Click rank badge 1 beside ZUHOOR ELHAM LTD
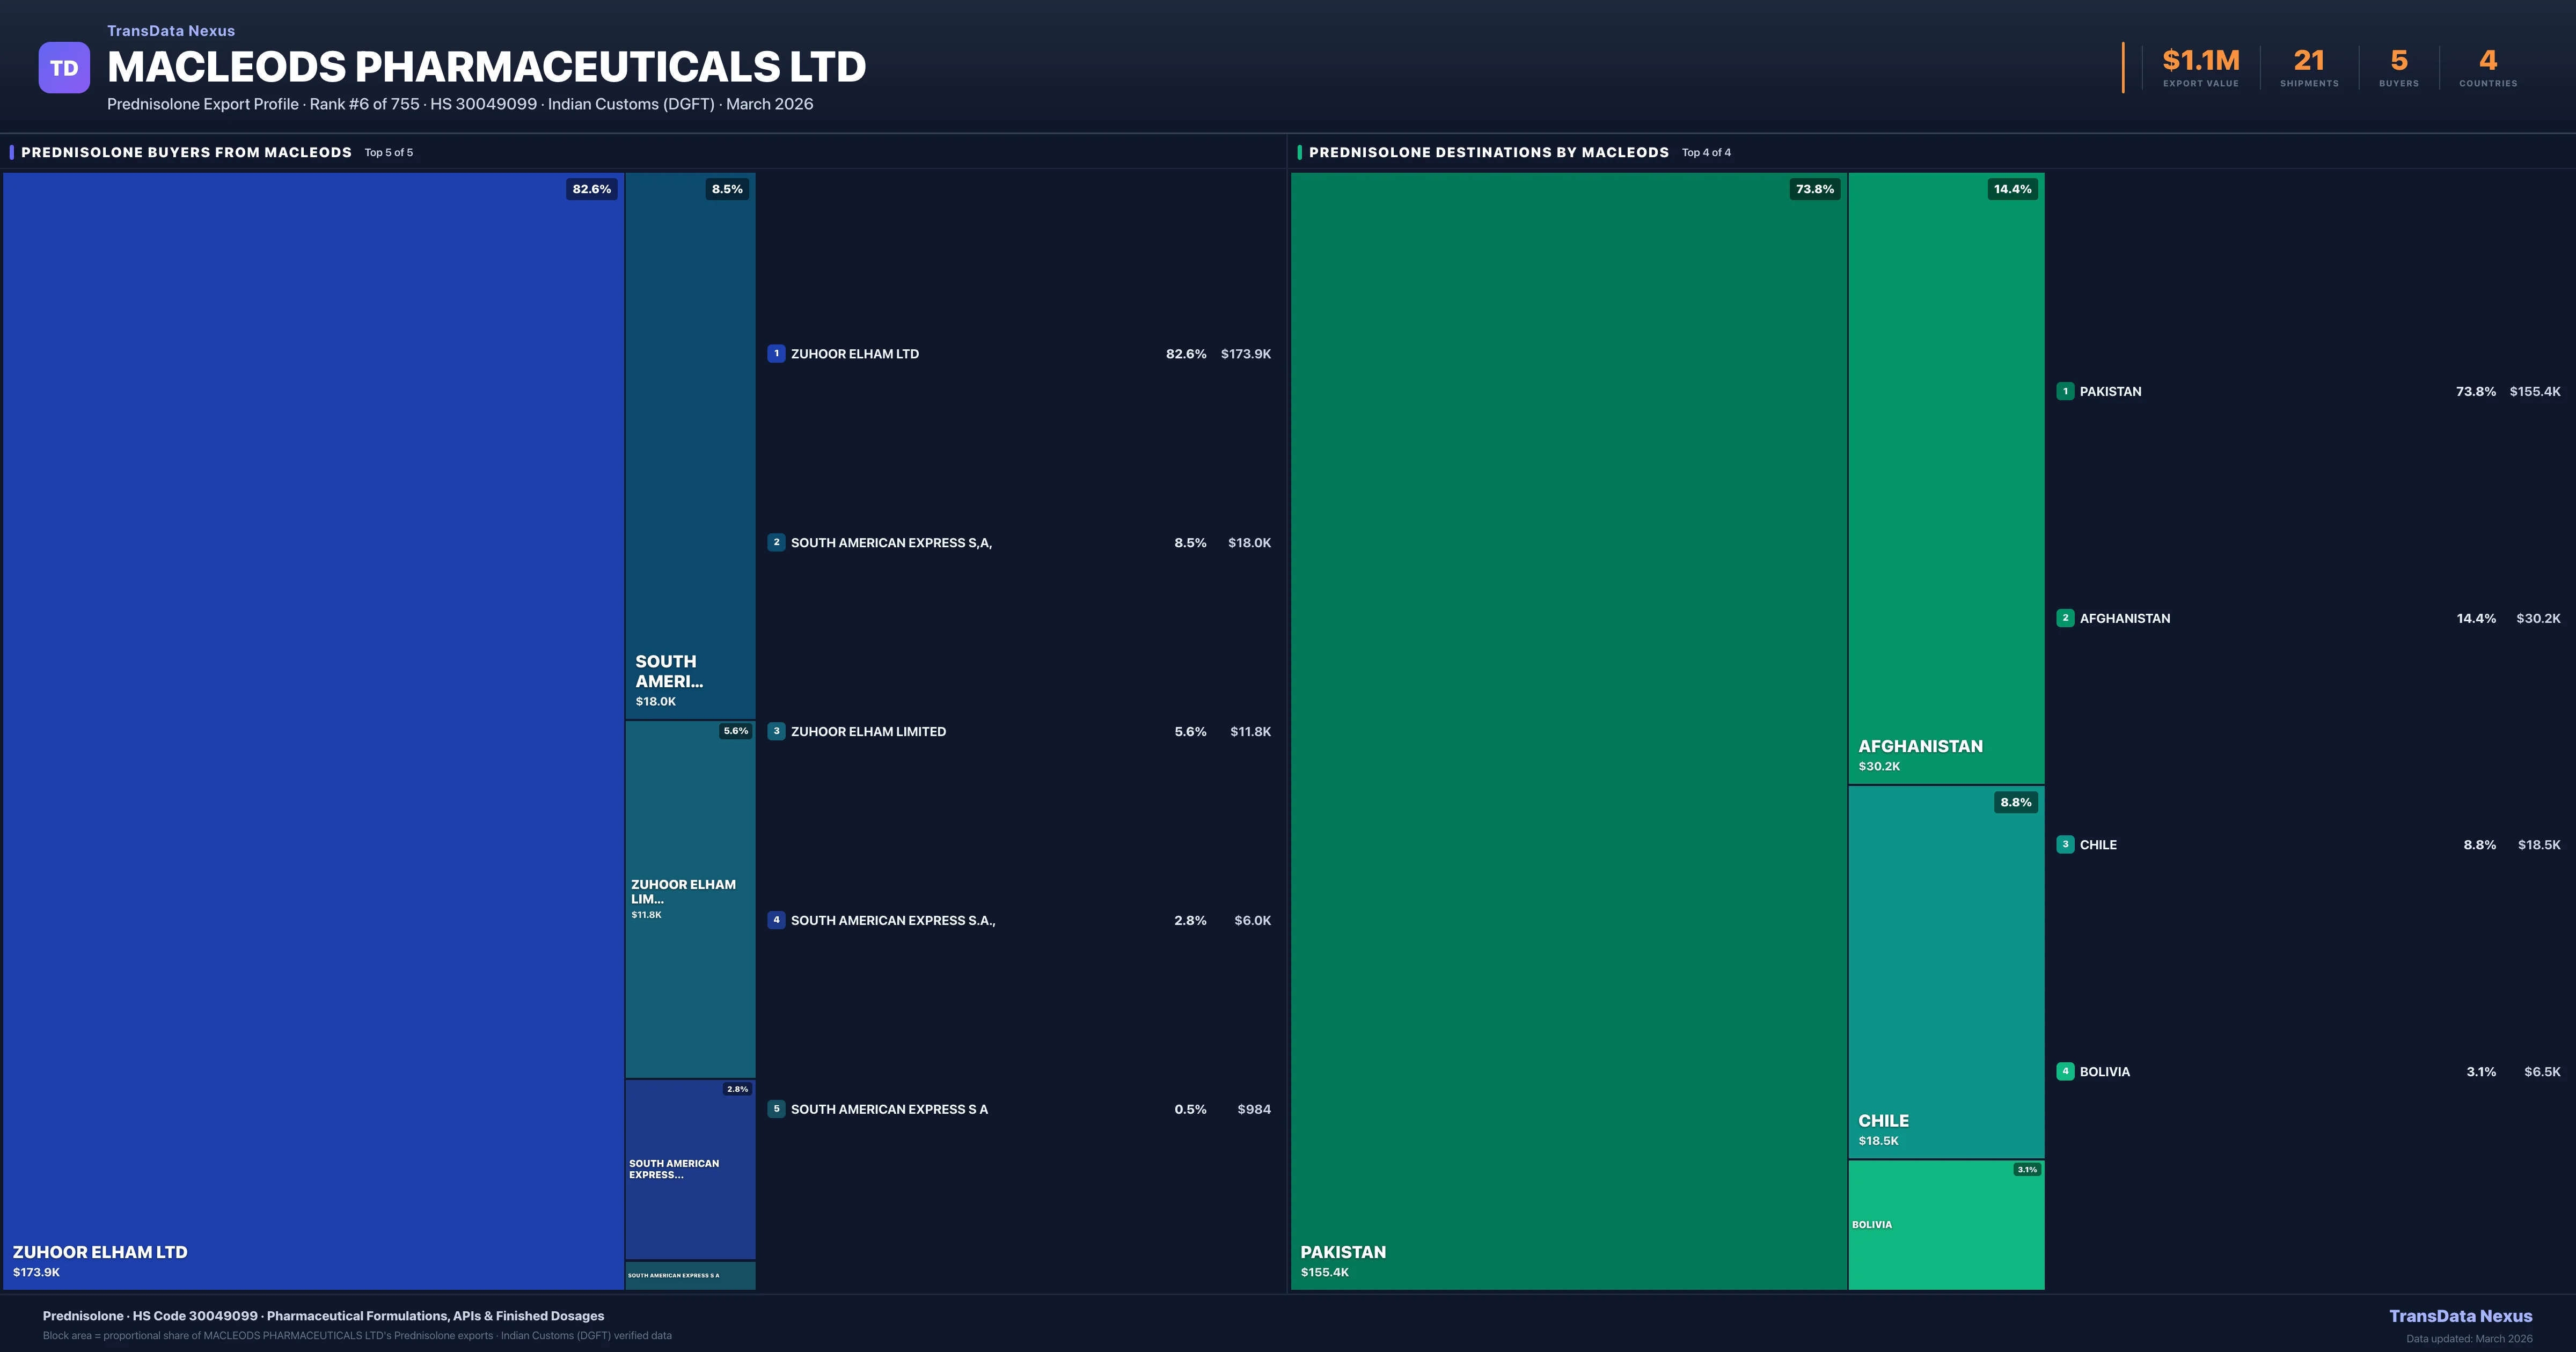The height and width of the screenshot is (1352, 2576). pos(776,353)
